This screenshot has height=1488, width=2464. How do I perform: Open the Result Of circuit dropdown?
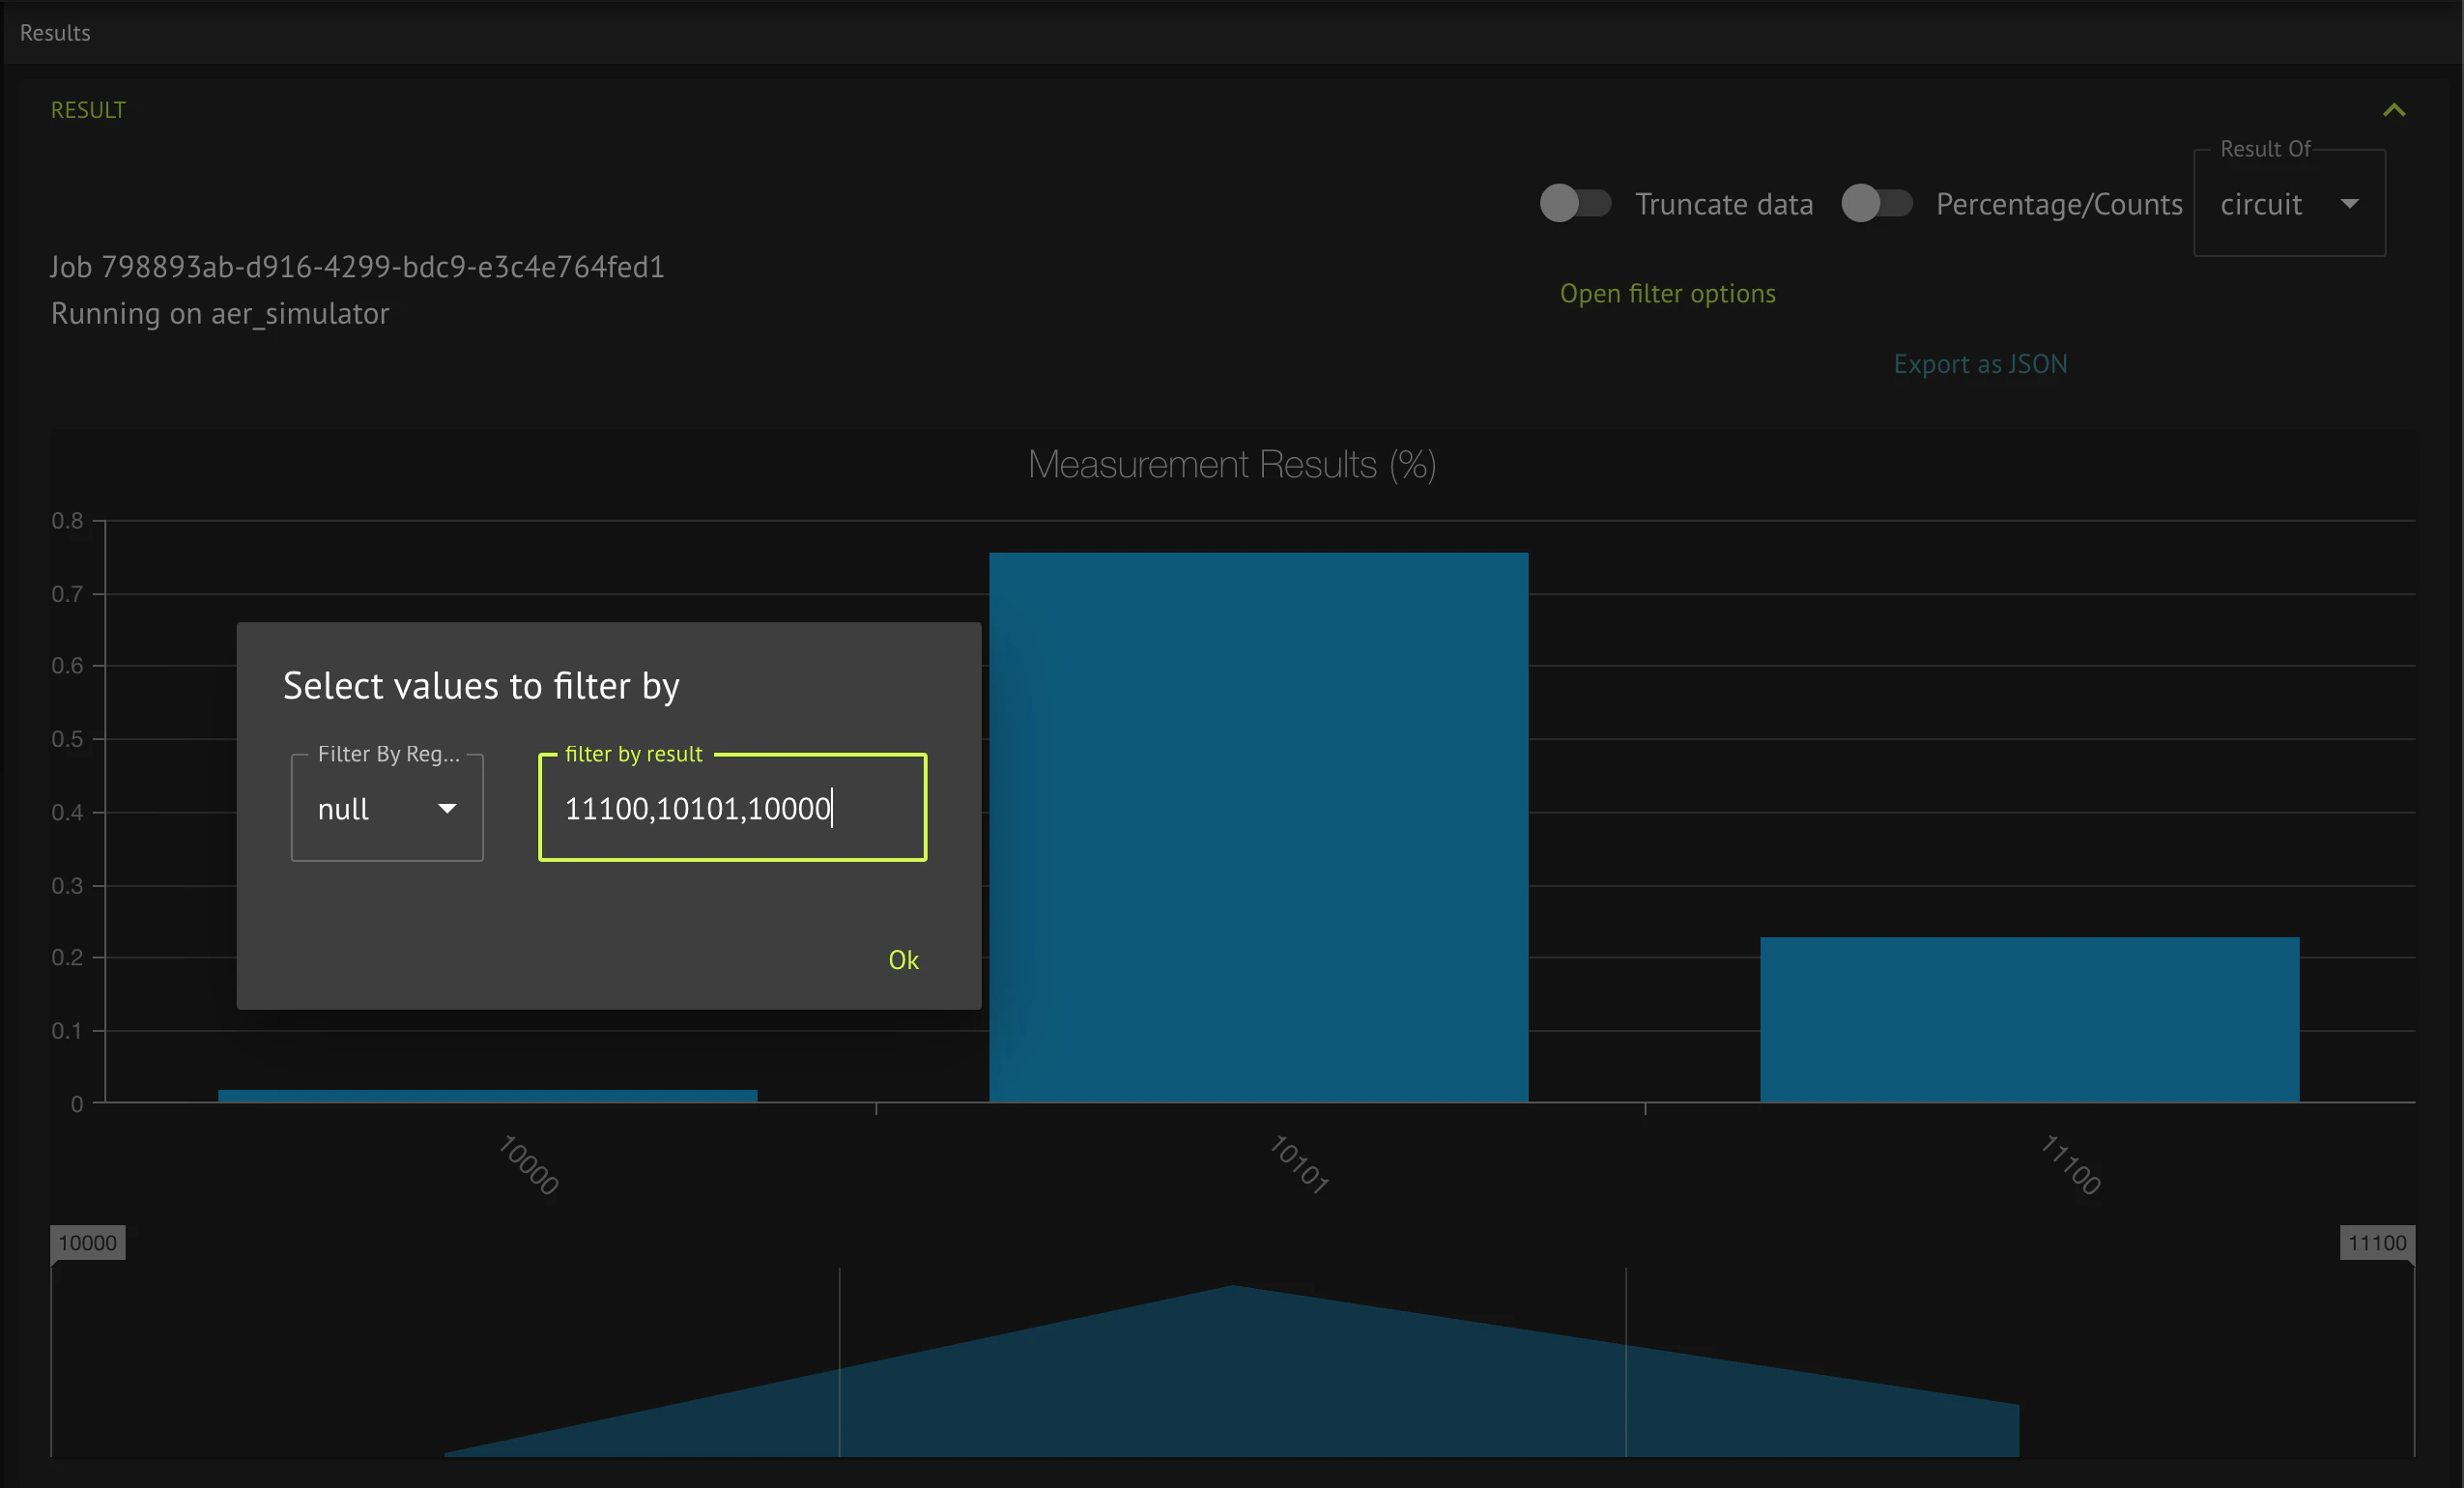pos(2289,204)
